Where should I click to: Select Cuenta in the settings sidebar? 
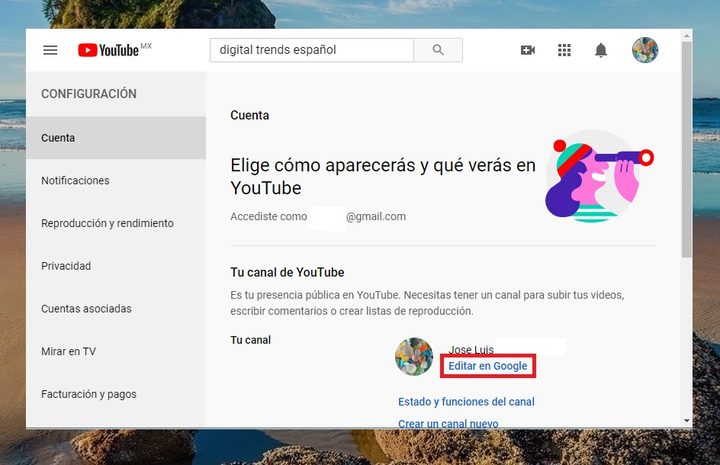[116, 138]
